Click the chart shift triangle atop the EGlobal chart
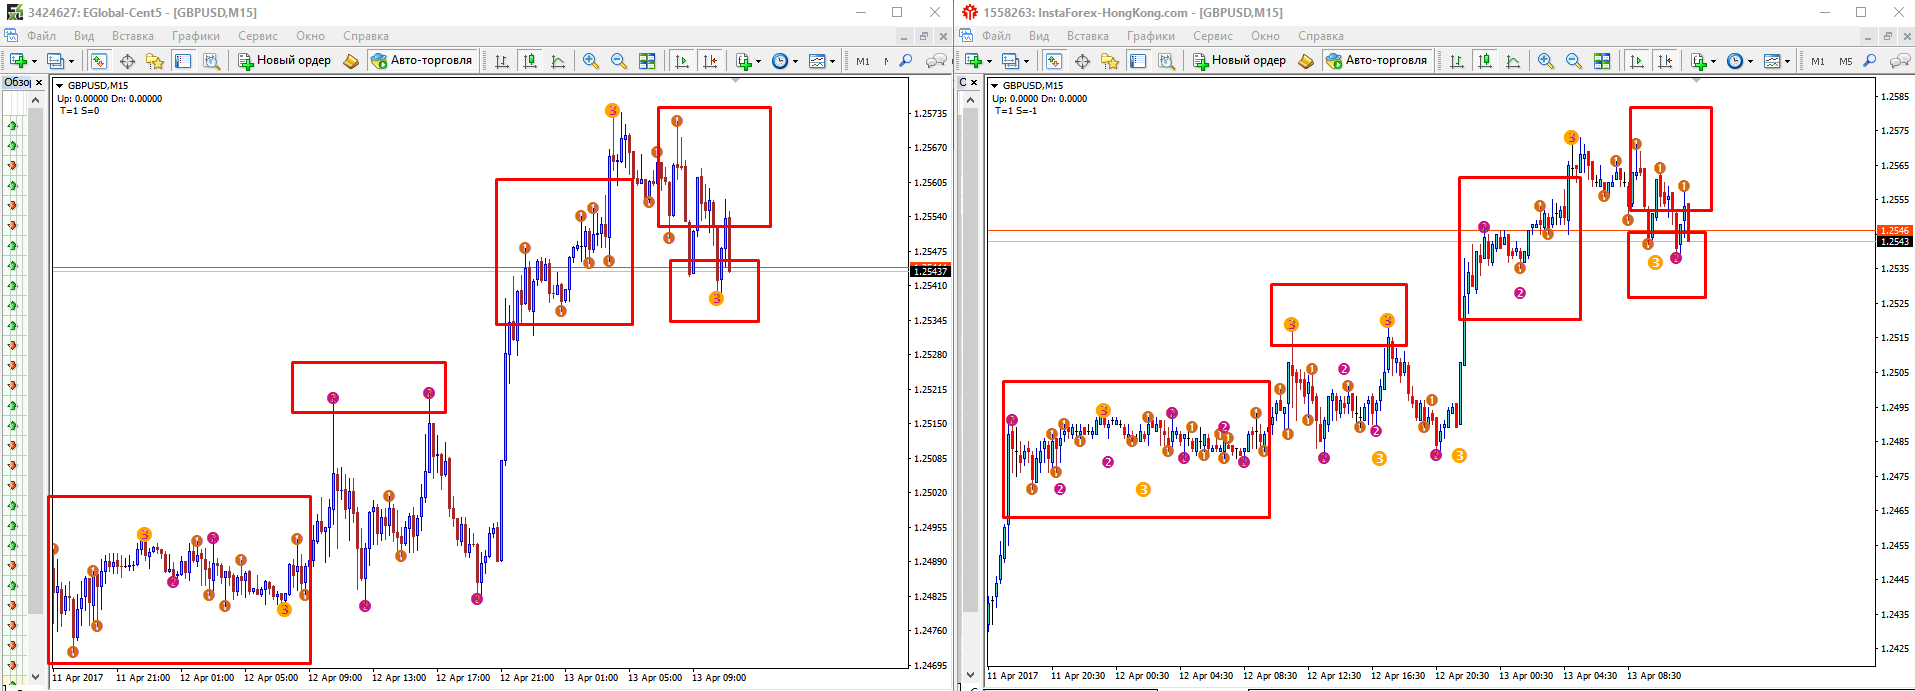The image size is (1915, 691). 736,81
